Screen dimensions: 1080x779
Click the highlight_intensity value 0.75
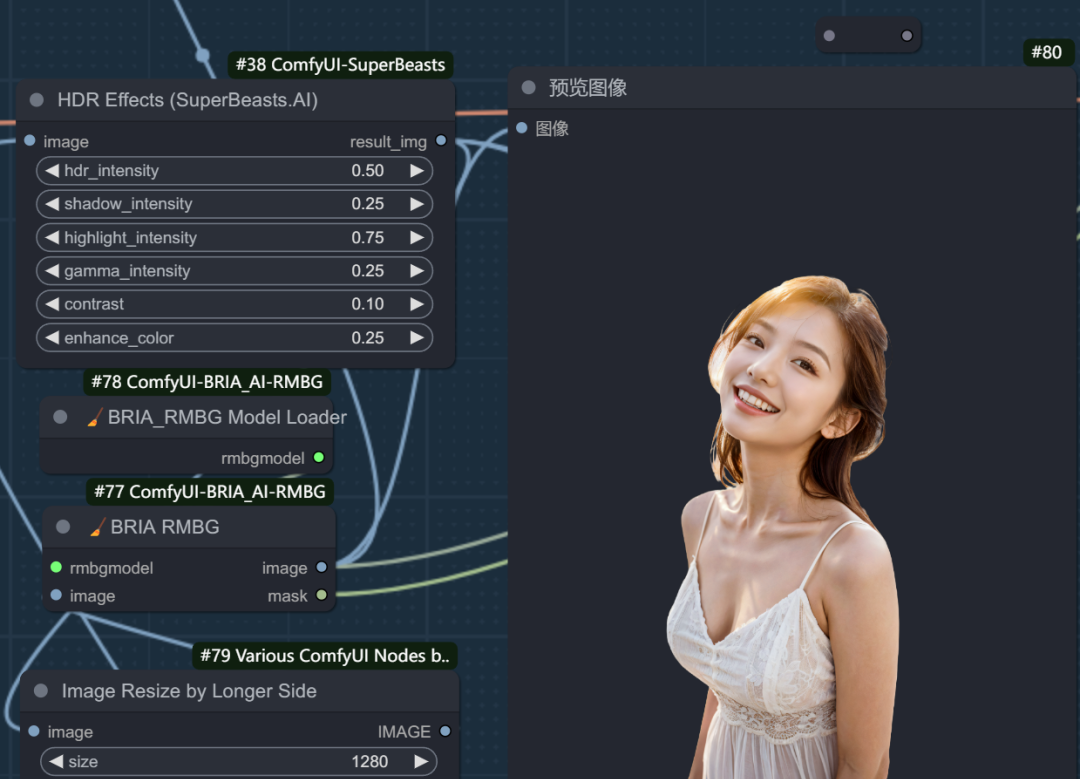point(368,238)
